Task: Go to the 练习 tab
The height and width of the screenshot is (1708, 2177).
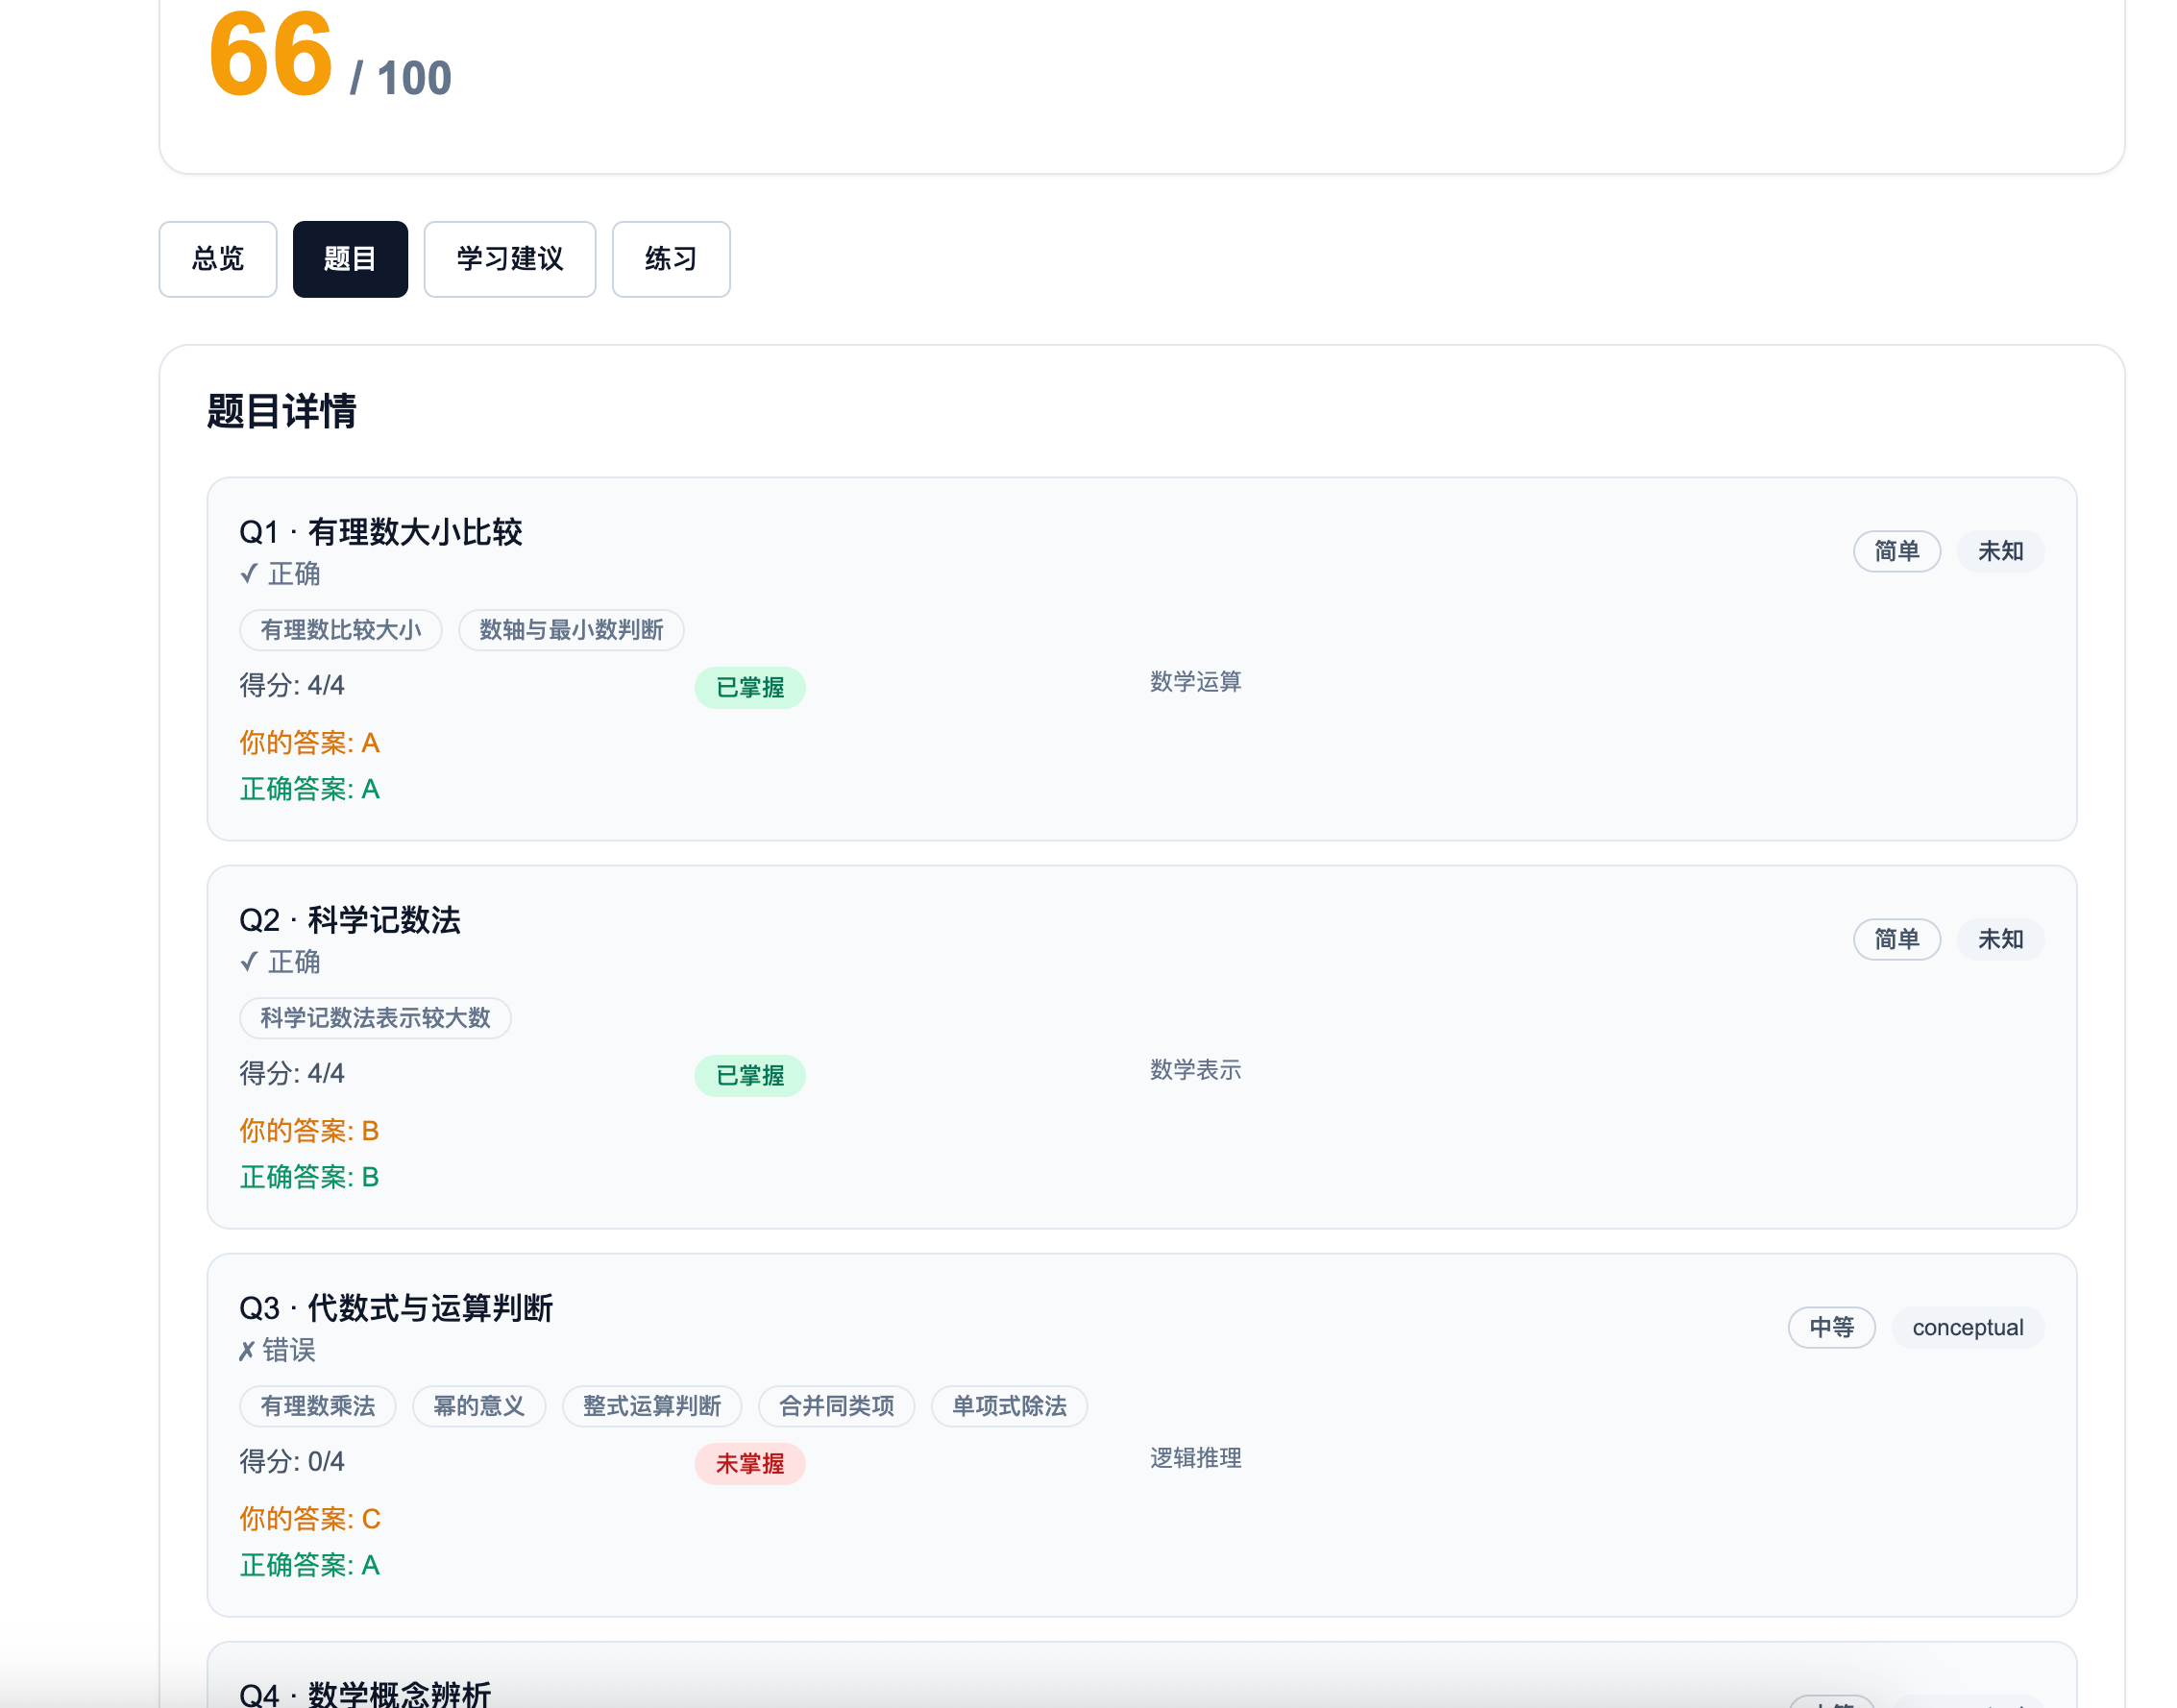Action: (670, 259)
